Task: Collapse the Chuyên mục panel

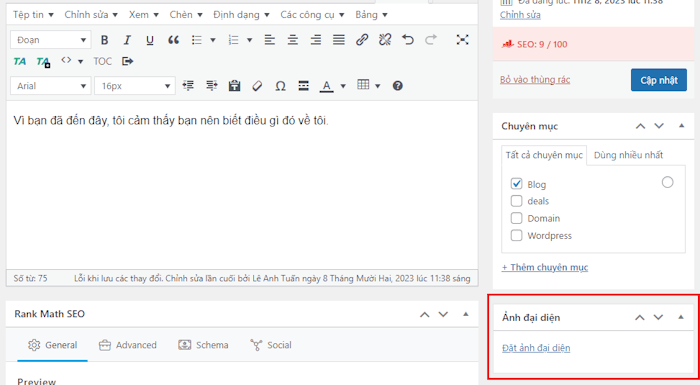Action: click(x=681, y=126)
